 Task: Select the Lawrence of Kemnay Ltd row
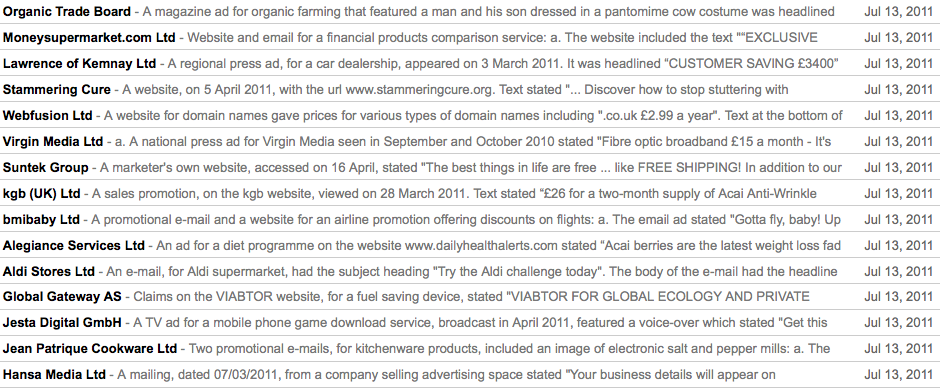(470, 64)
